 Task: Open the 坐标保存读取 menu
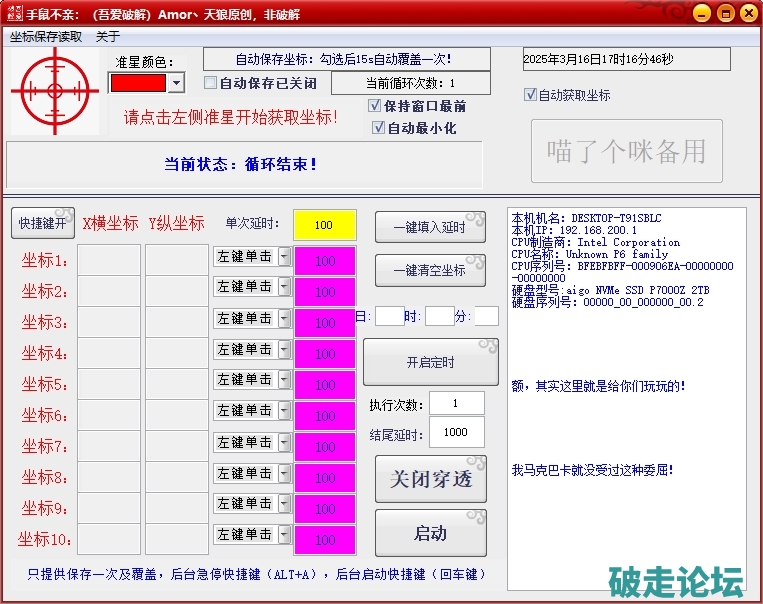pyautogui.click(x=46, y=36)
